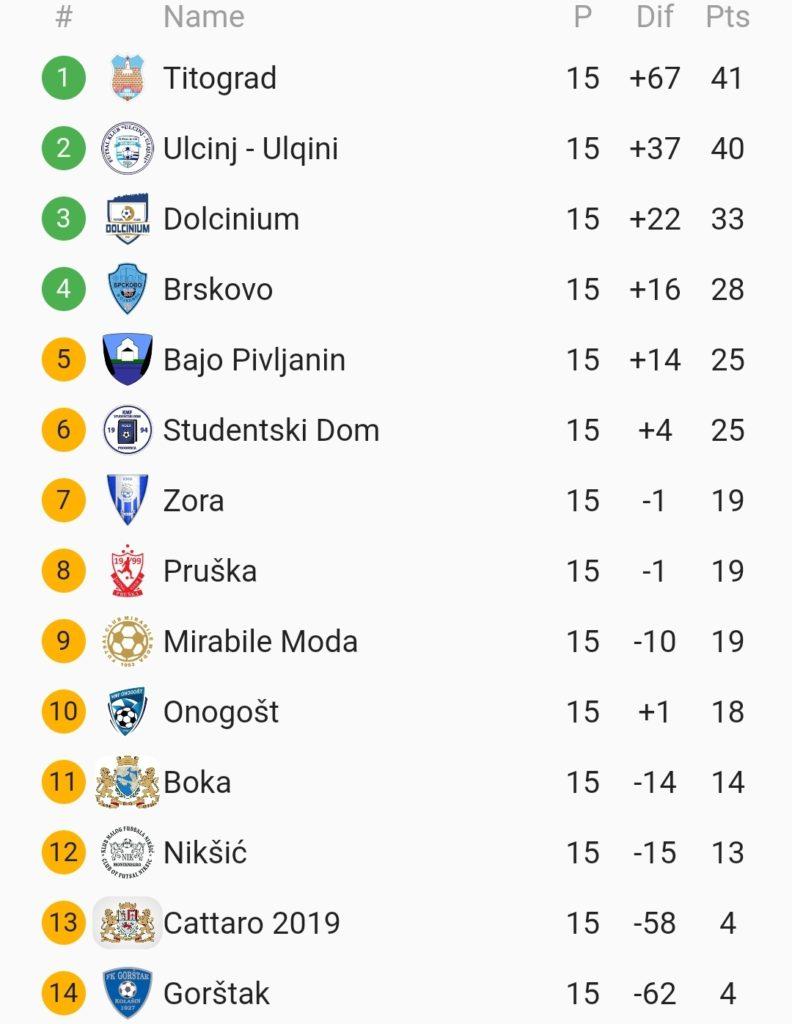Image resolution: width=792 pixels, height=1024 pixels.
Task: Select the Cattaro 2019 team name
Action: click(251, 922)
